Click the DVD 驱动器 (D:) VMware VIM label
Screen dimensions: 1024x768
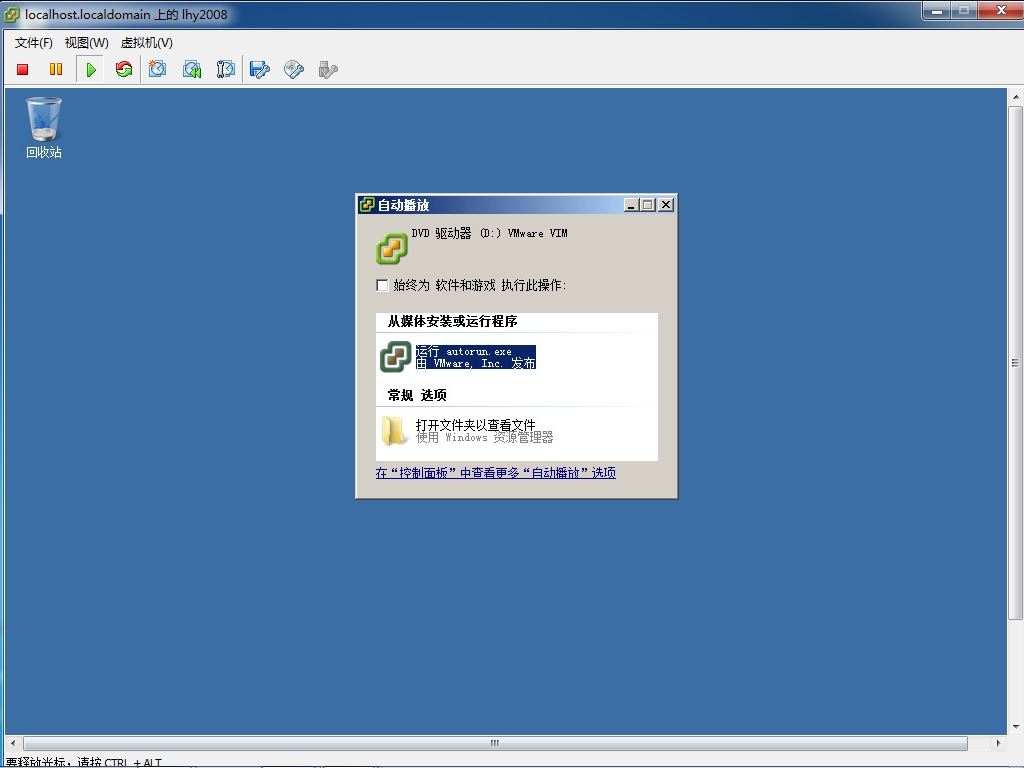[x=489, y=233]
